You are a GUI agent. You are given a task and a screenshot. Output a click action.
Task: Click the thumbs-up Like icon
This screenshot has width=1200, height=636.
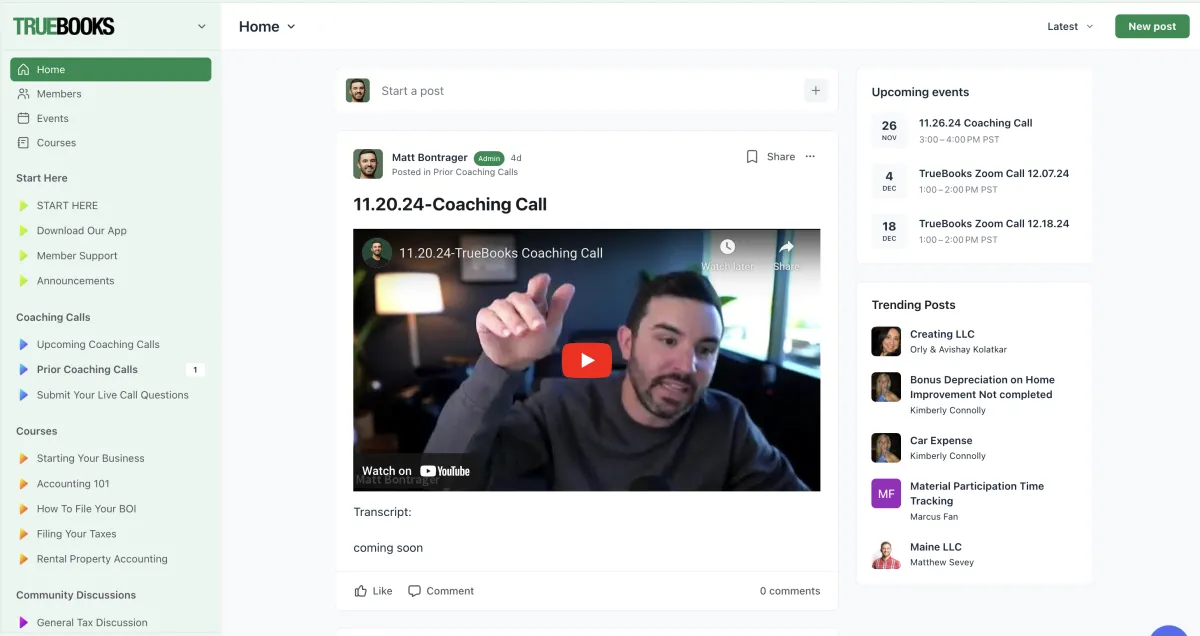pos(361,591)
